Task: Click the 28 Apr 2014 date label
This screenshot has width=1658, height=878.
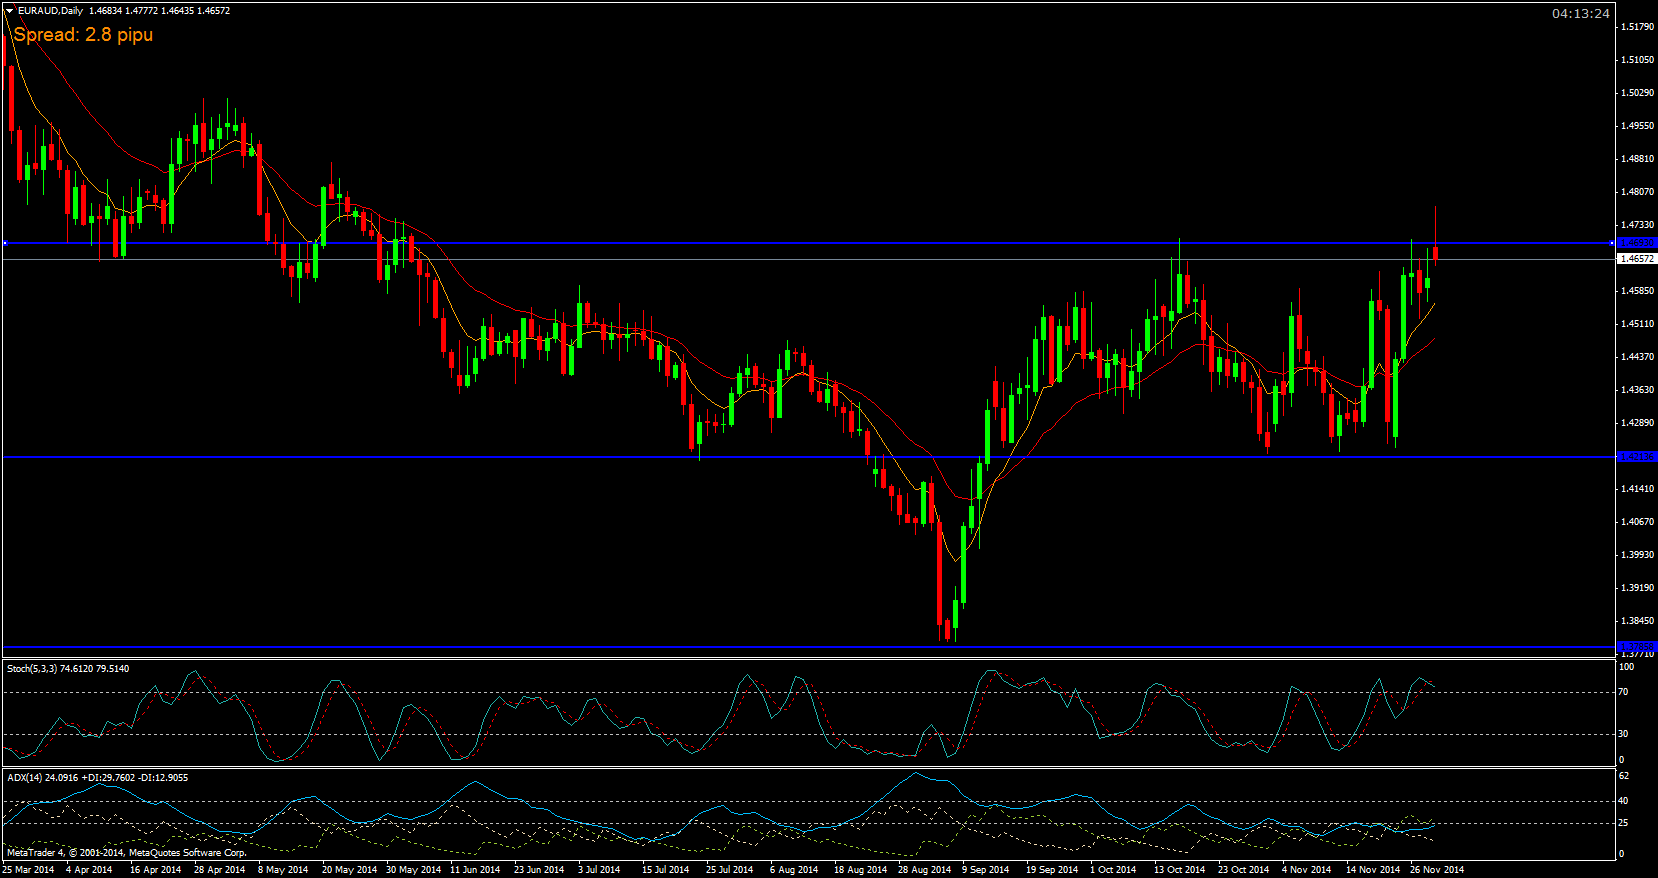Action: [220, 870]
